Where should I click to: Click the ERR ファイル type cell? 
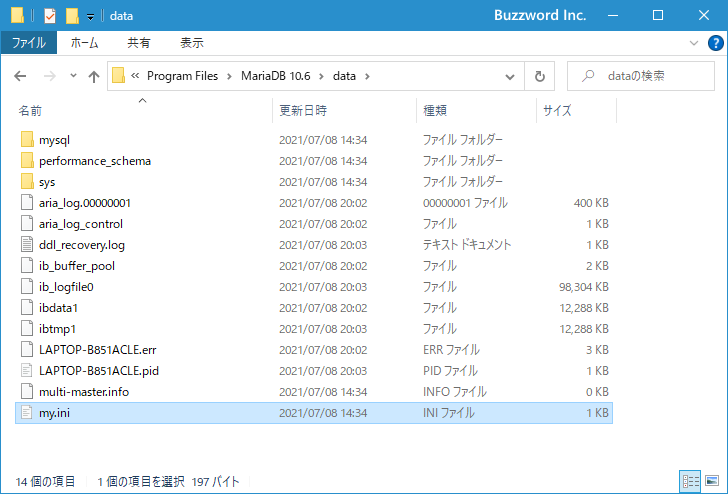[x=451, y=350]
